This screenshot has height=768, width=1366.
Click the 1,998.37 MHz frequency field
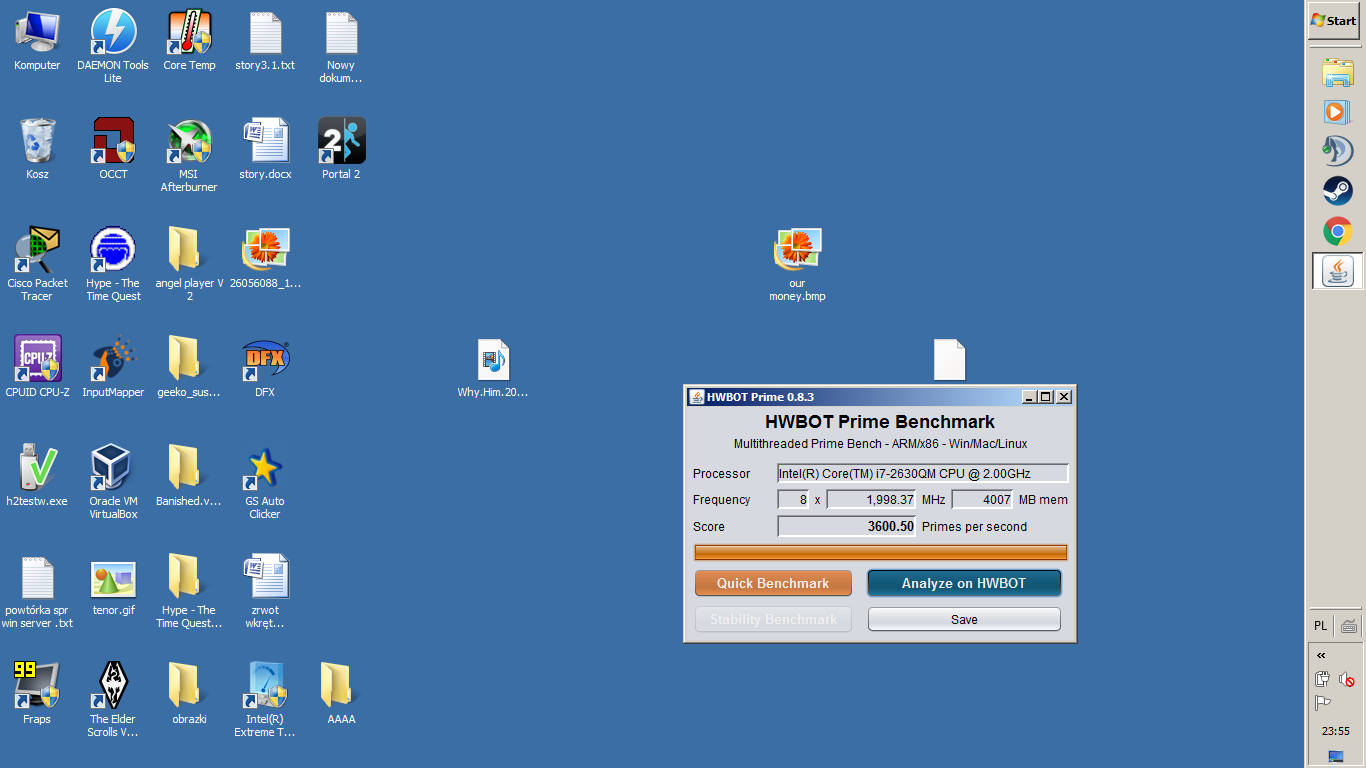click(x=871, y=499)
